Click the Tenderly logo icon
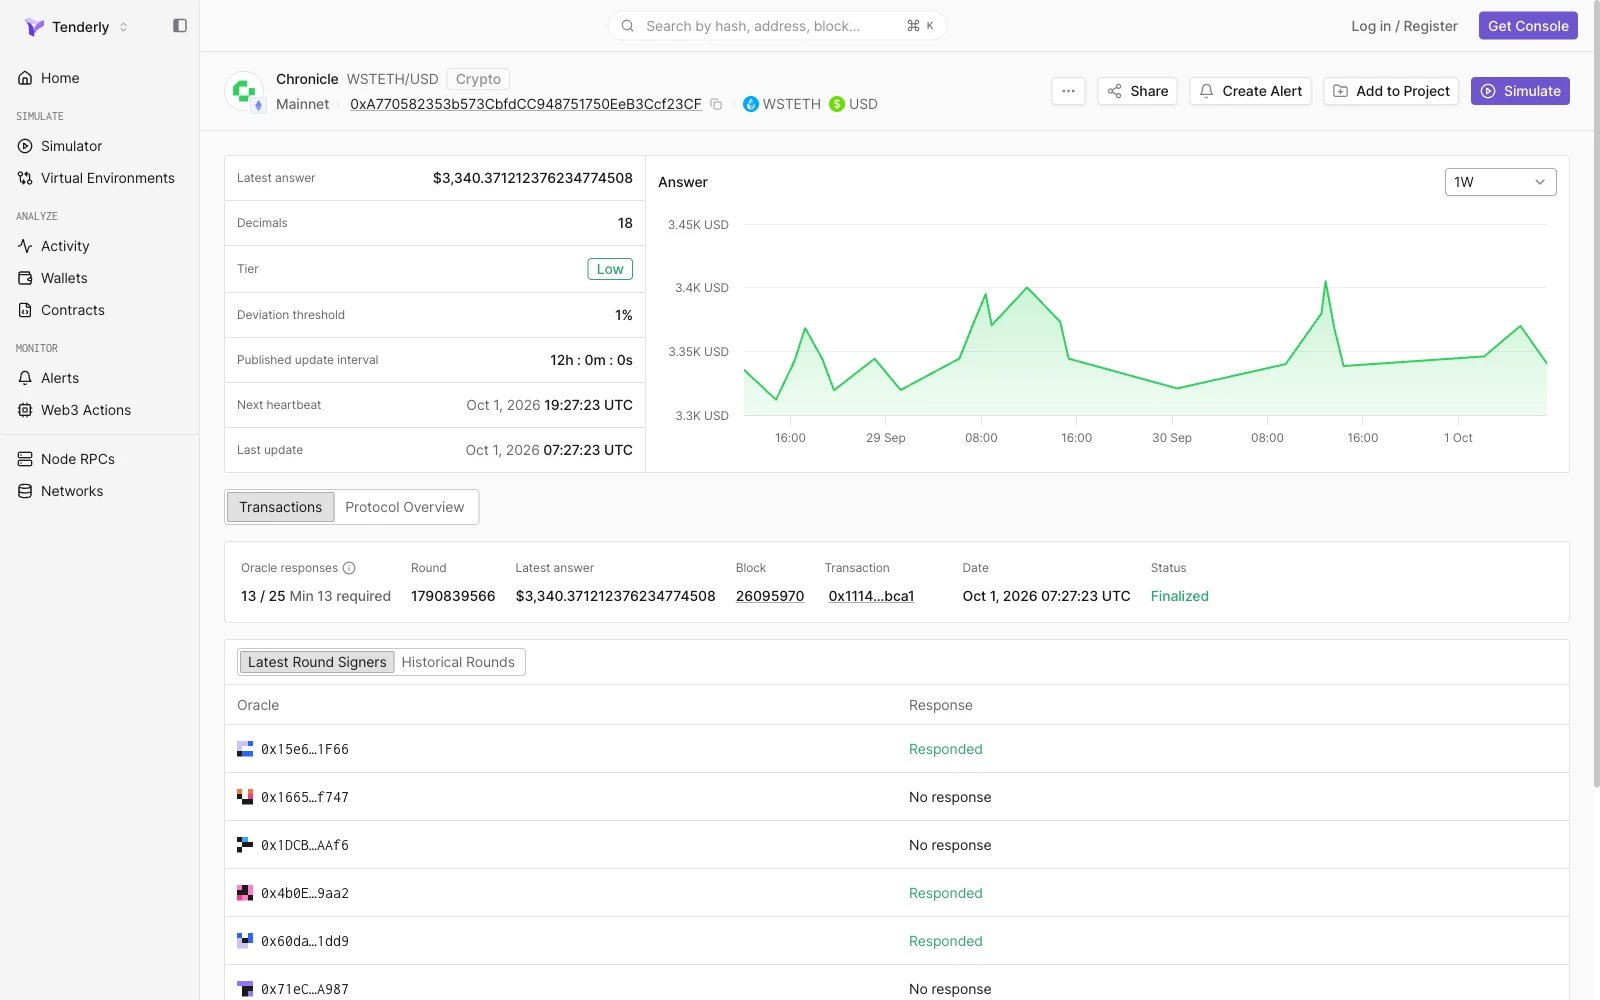 click(34, 27)
